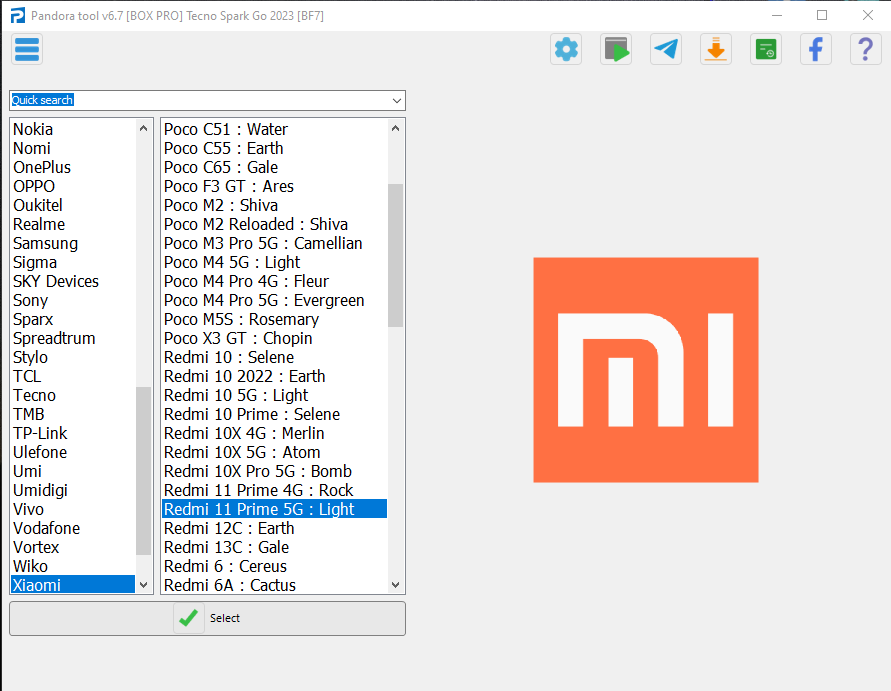Select Poco M4 Pro 4G : Fleur

tap(274, 281)
